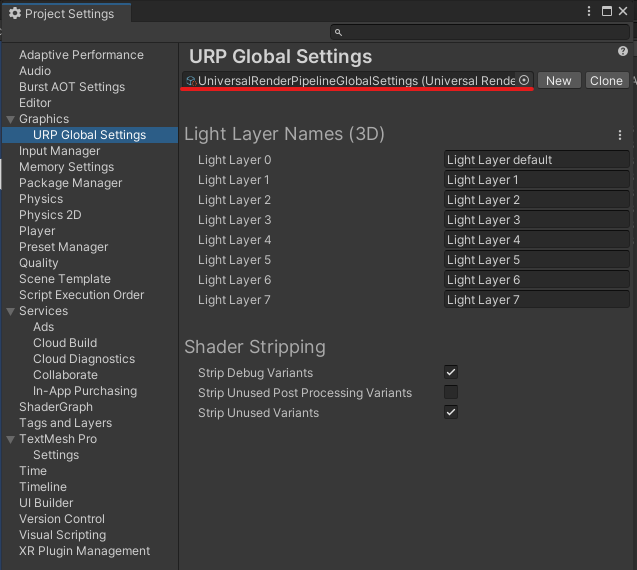Edit the Light Layer 6 name field
The image size is (637, 570).
point(537,280)
